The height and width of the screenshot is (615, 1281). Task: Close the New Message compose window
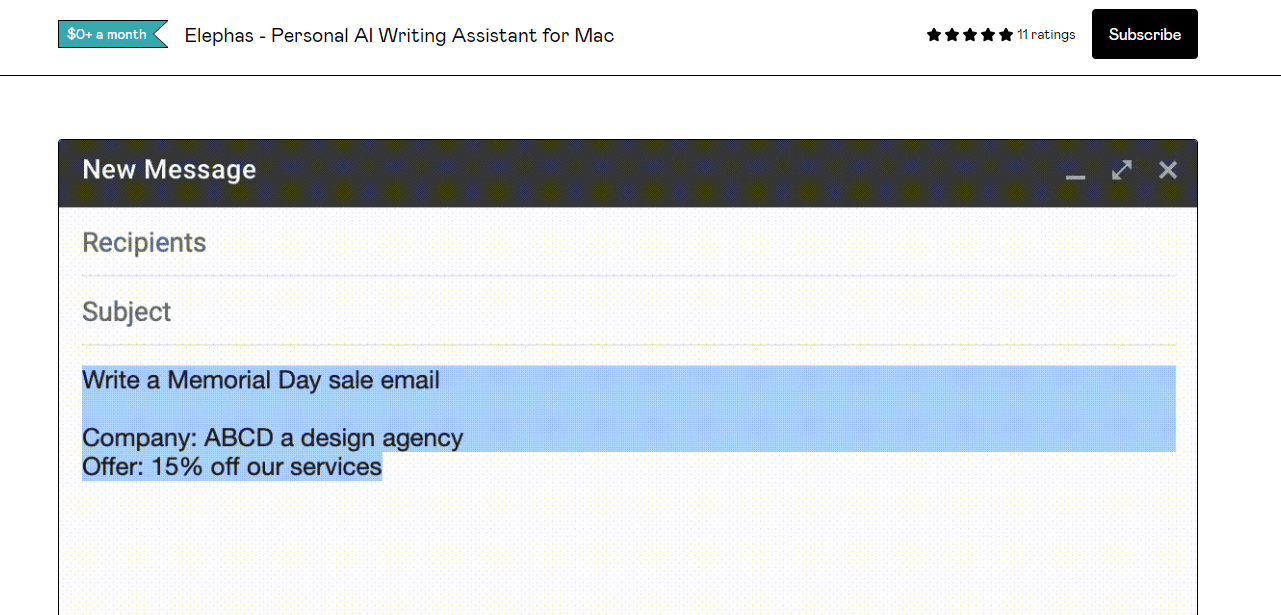point(1168,170)
